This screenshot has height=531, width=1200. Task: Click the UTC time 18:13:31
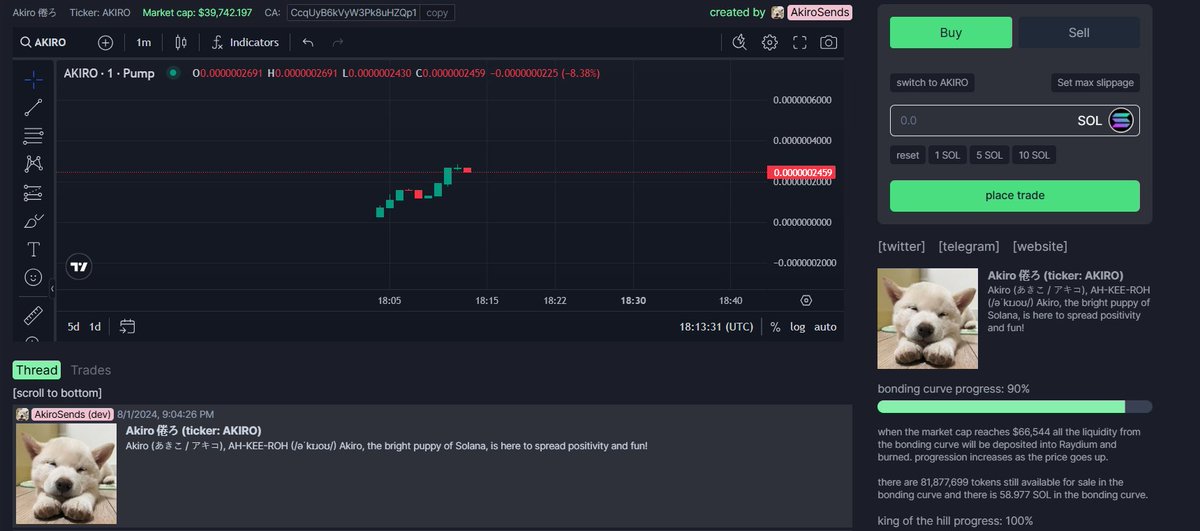point(717,327)
